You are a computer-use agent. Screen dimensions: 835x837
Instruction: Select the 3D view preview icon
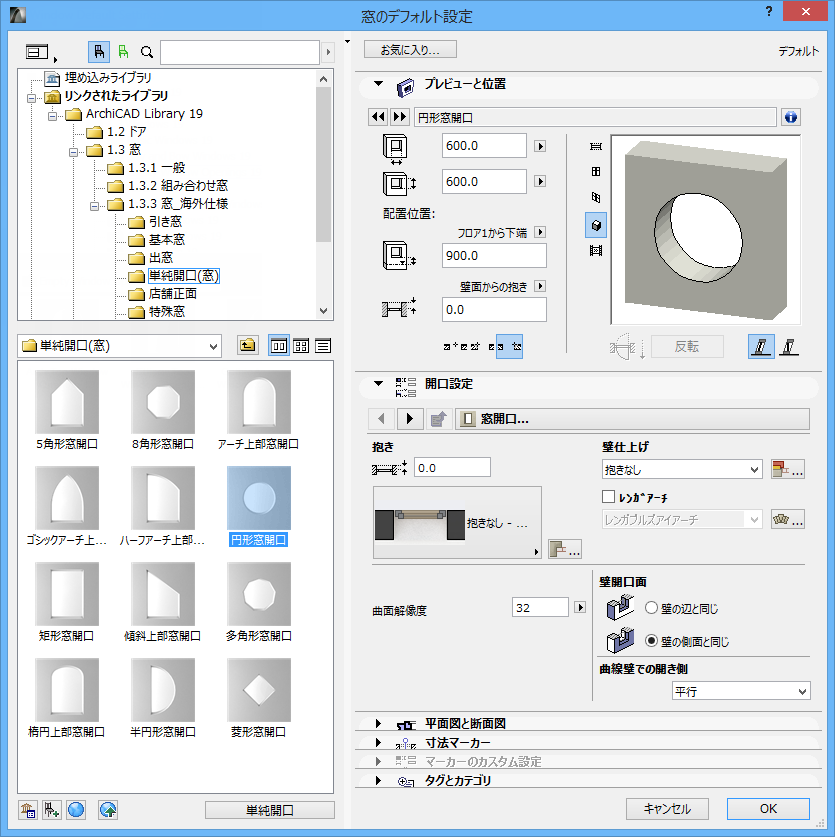click(x=596, y=225)
